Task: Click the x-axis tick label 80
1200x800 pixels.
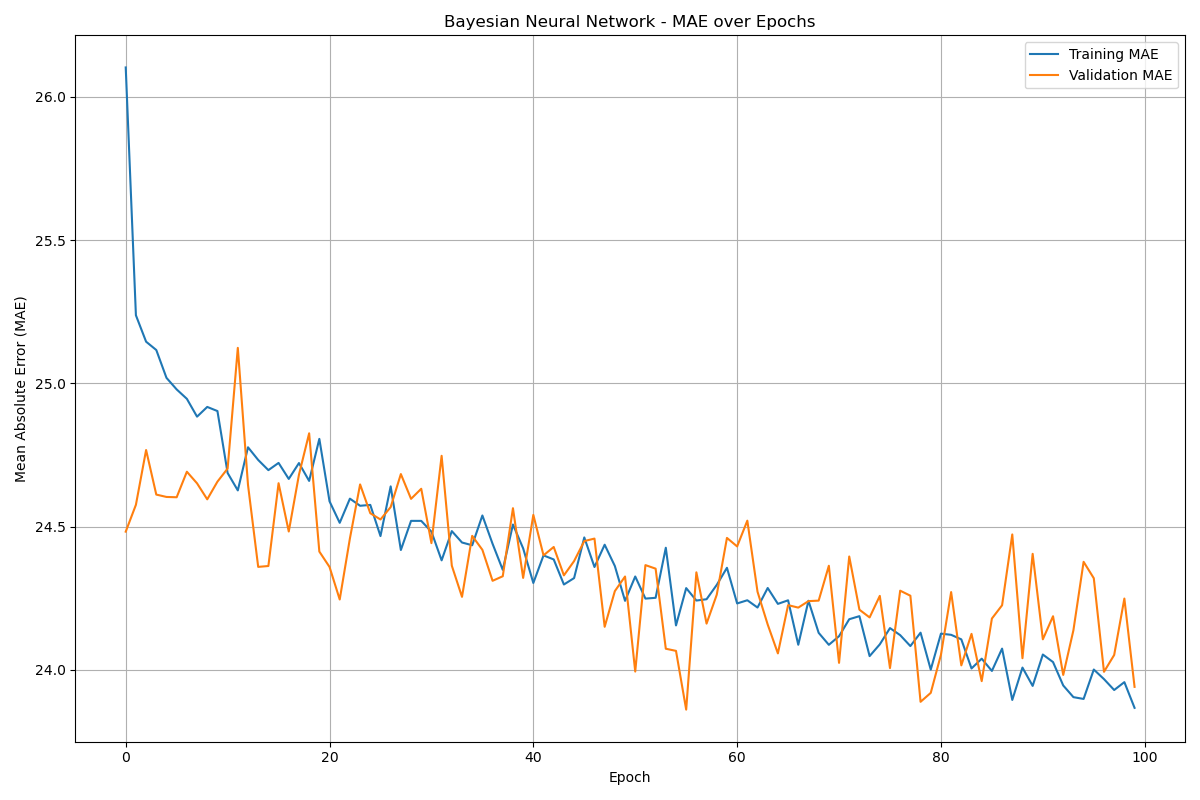Action: (941, 757)
